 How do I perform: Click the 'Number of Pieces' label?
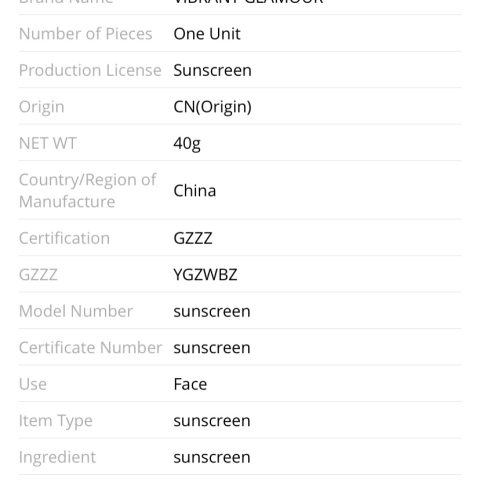86,34
